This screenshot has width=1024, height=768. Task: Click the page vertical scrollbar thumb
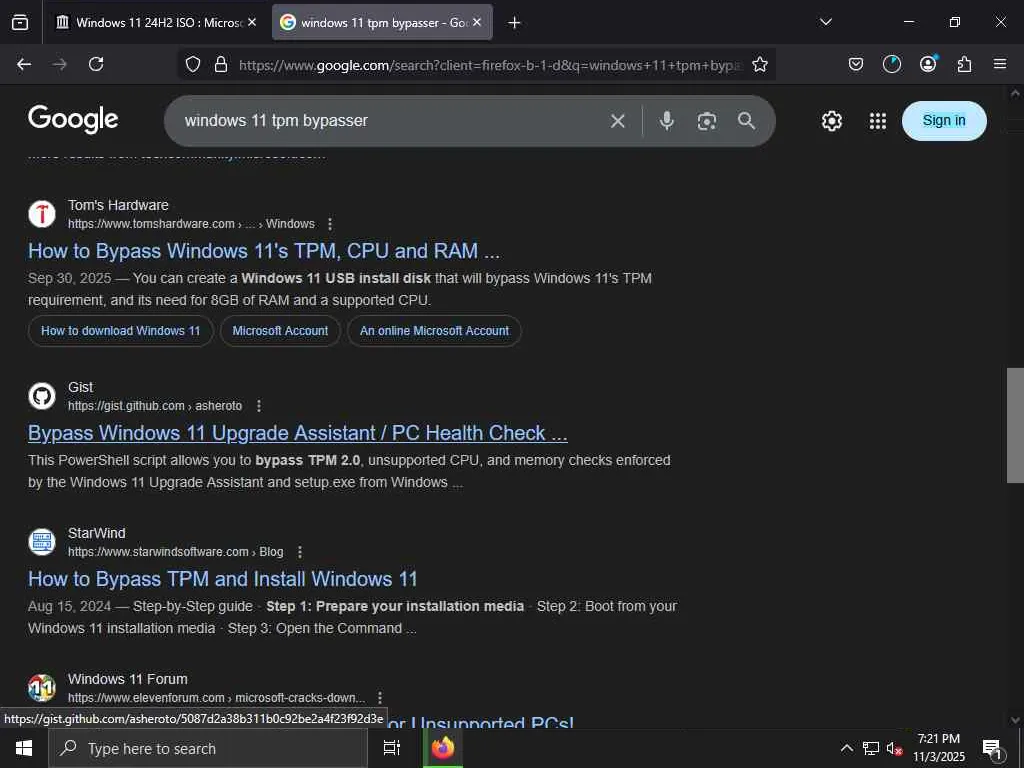pyautogui.click(x=1015, y=425)
